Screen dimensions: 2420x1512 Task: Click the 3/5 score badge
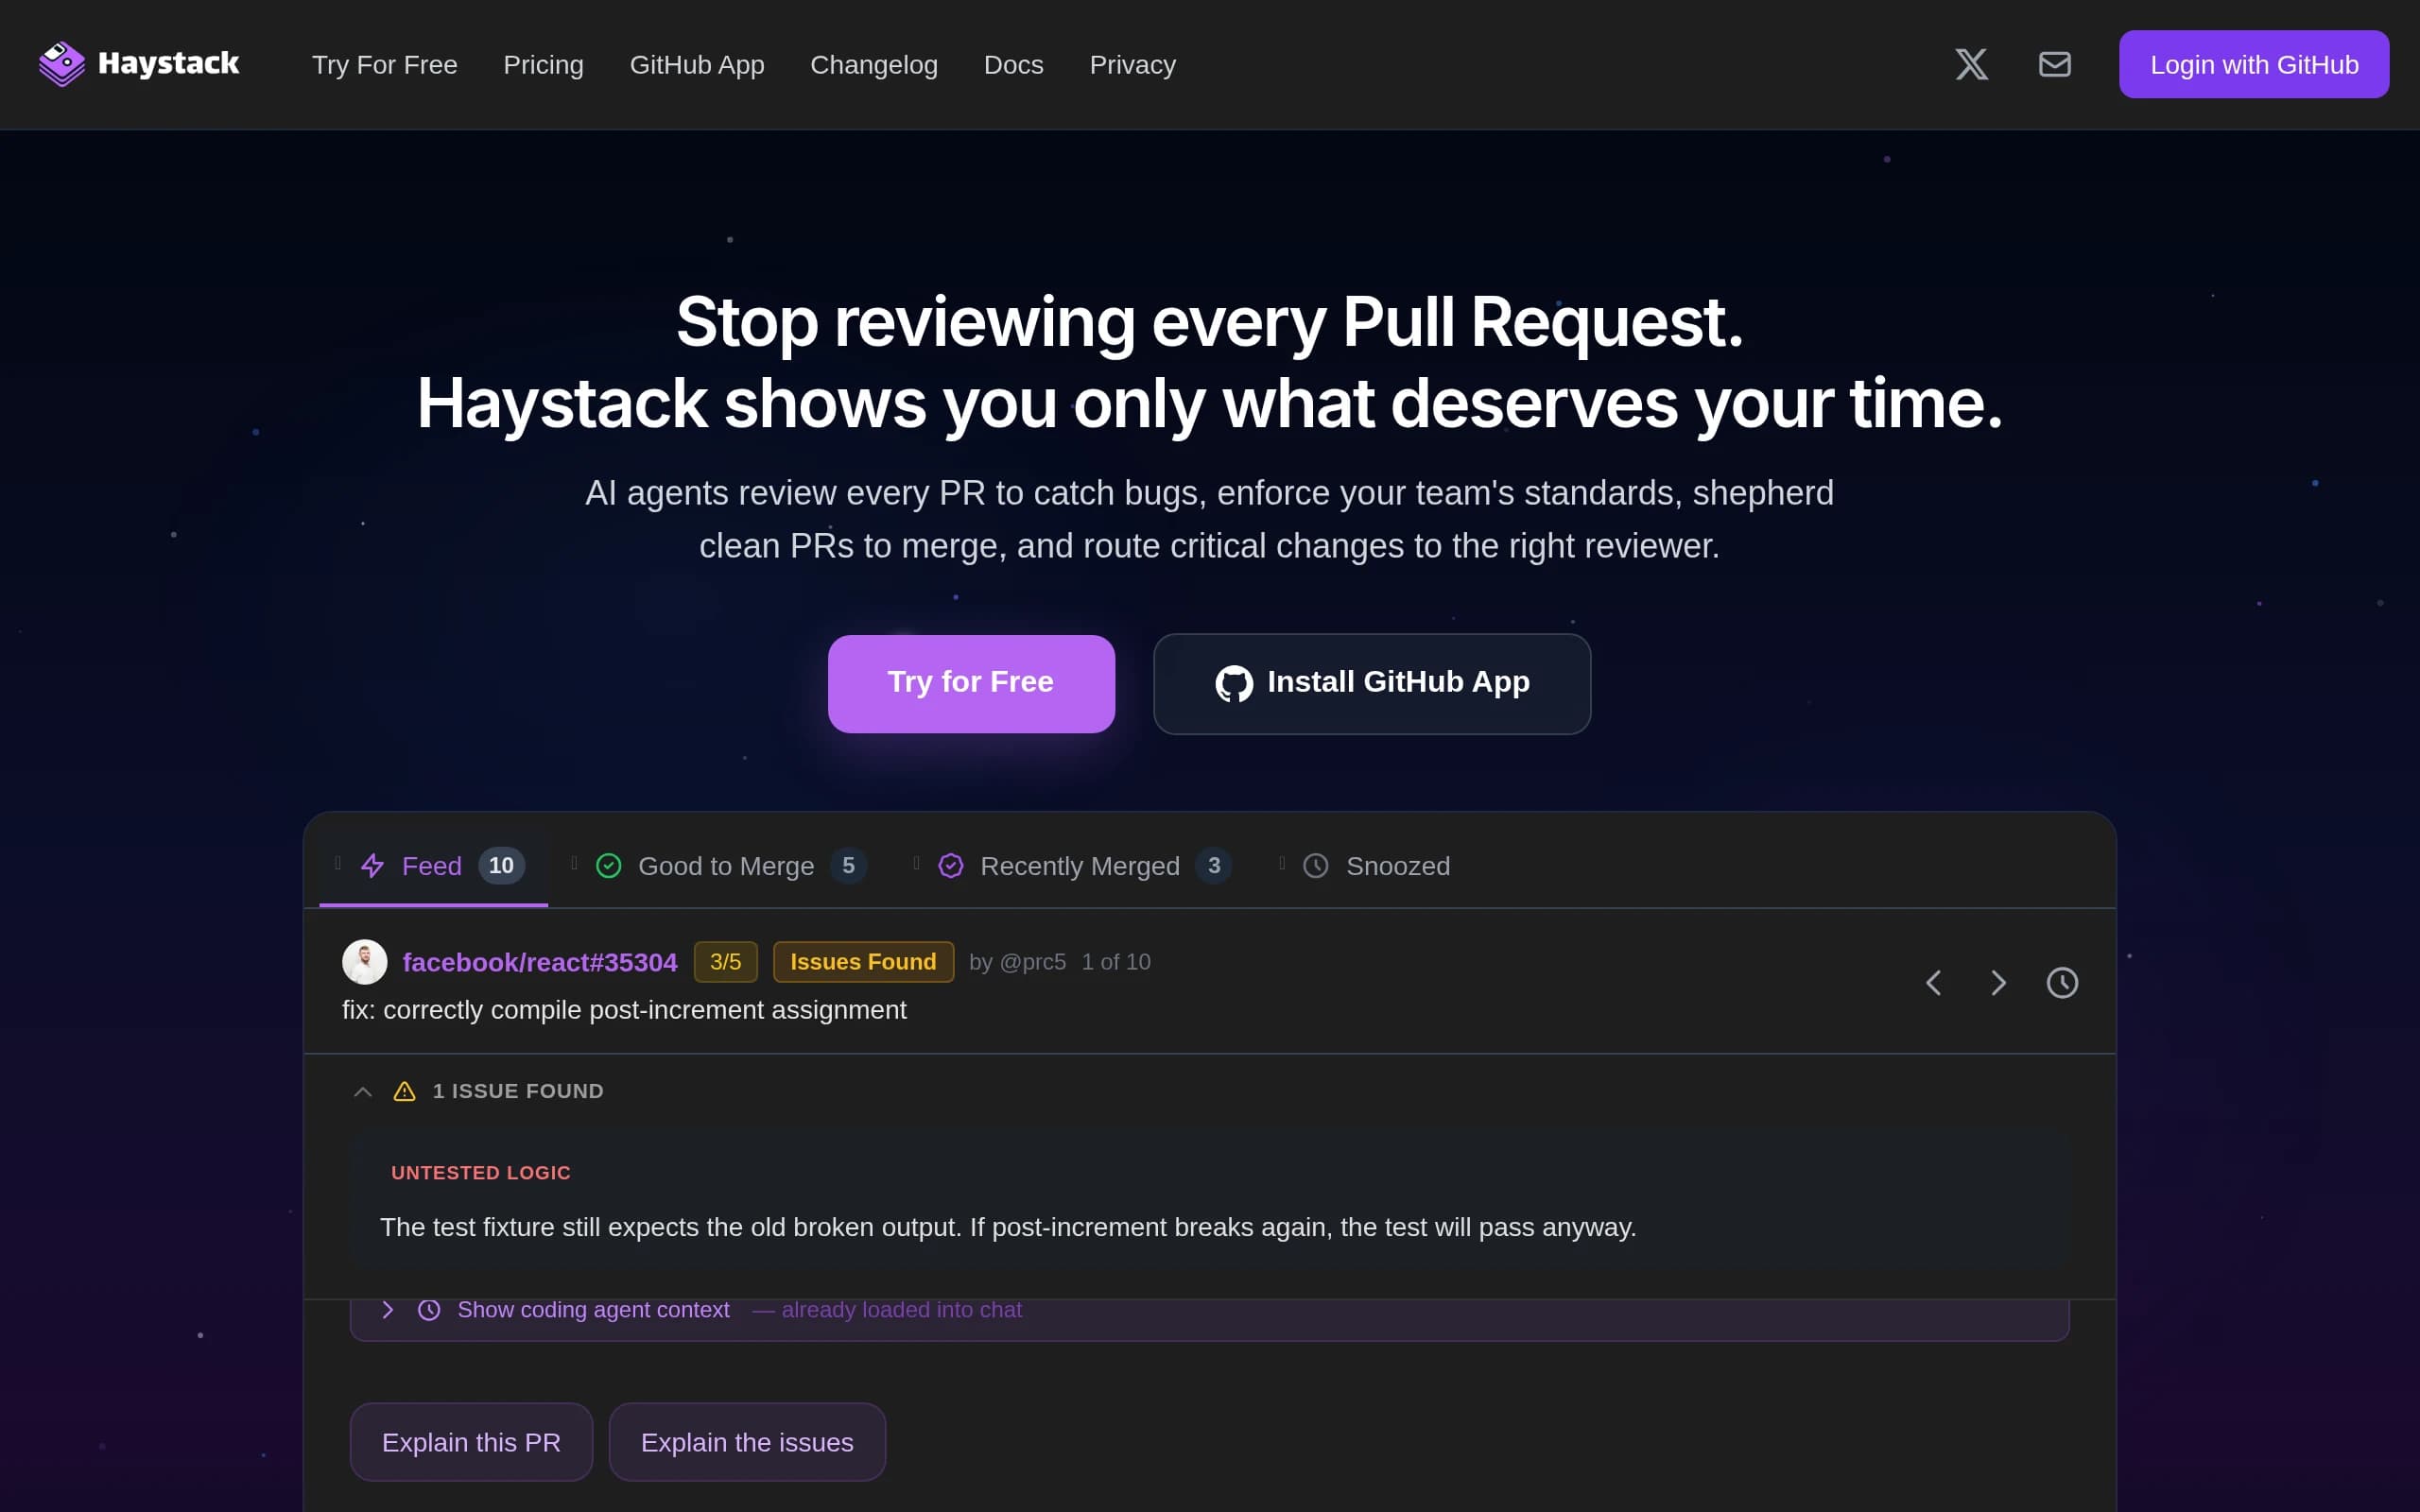(x=726, y=962)
